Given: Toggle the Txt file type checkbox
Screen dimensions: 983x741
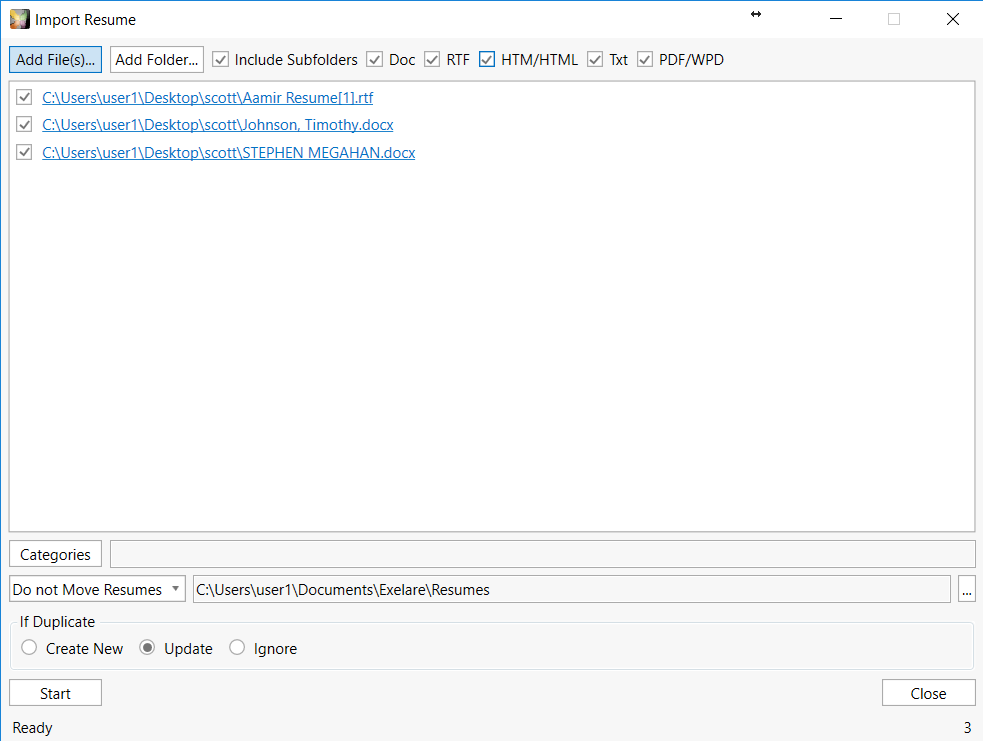Looking at the screenshot, I should 595,60.
